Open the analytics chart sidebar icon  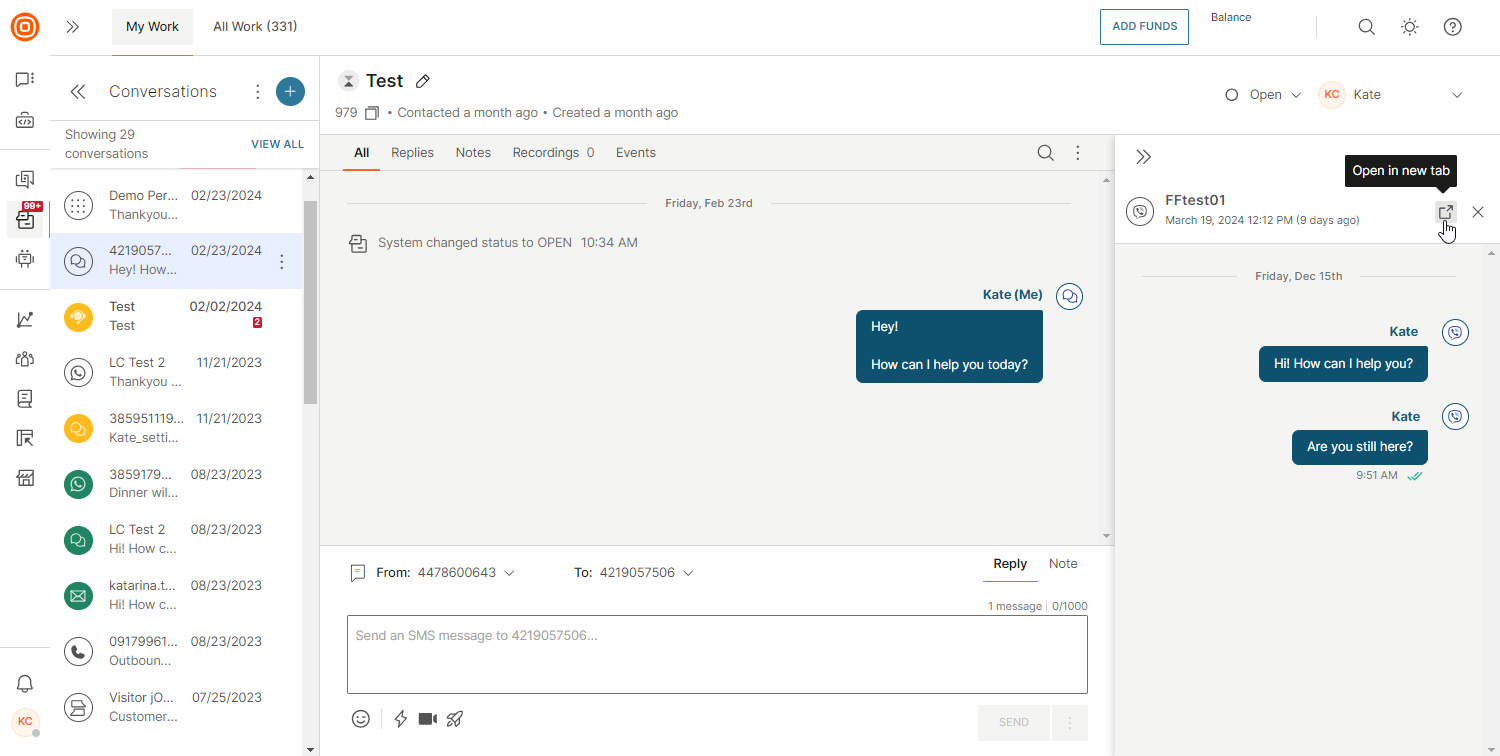(25, 320)
